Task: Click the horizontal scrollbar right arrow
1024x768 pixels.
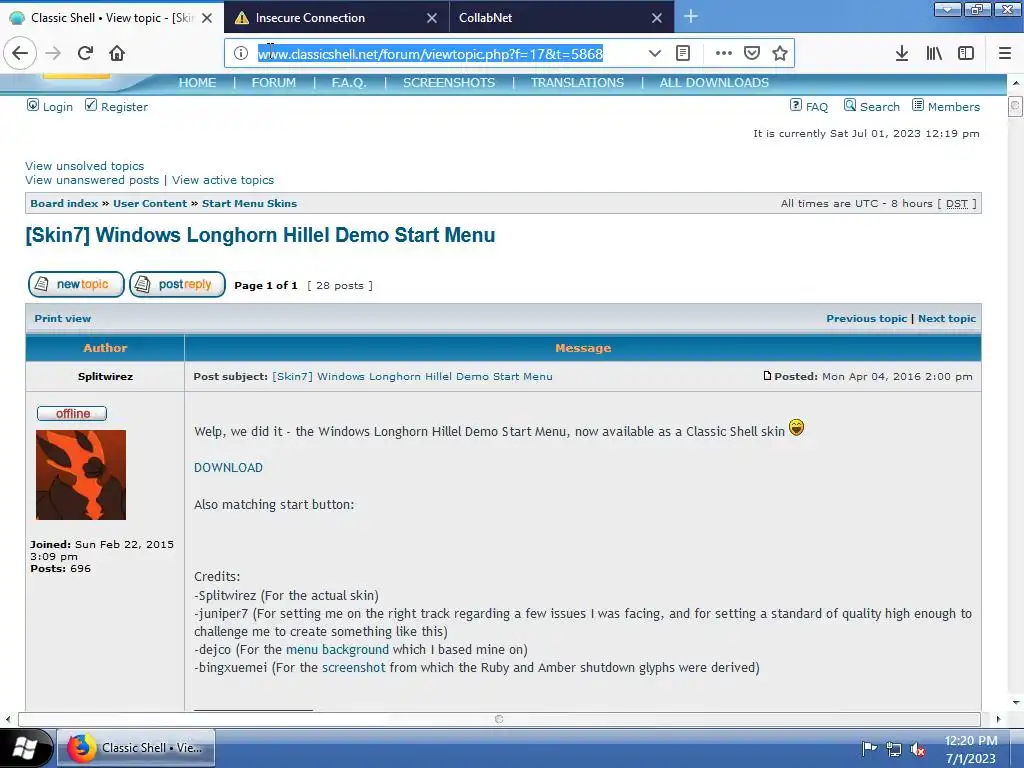Action: [x=998, y=719]
